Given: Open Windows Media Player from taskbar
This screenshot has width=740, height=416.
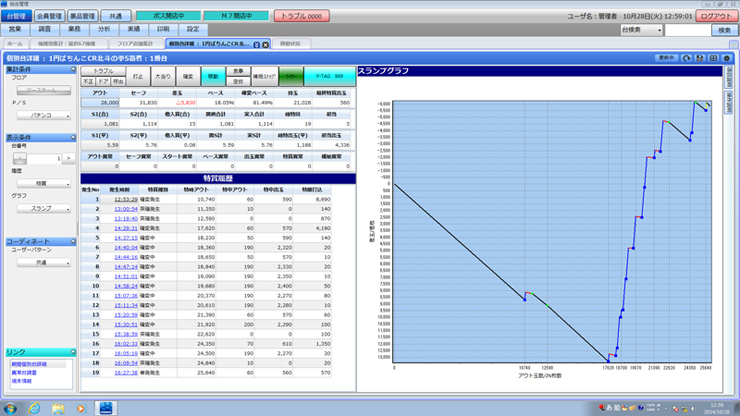Looking at the screenshot, I should click(81, 408).
